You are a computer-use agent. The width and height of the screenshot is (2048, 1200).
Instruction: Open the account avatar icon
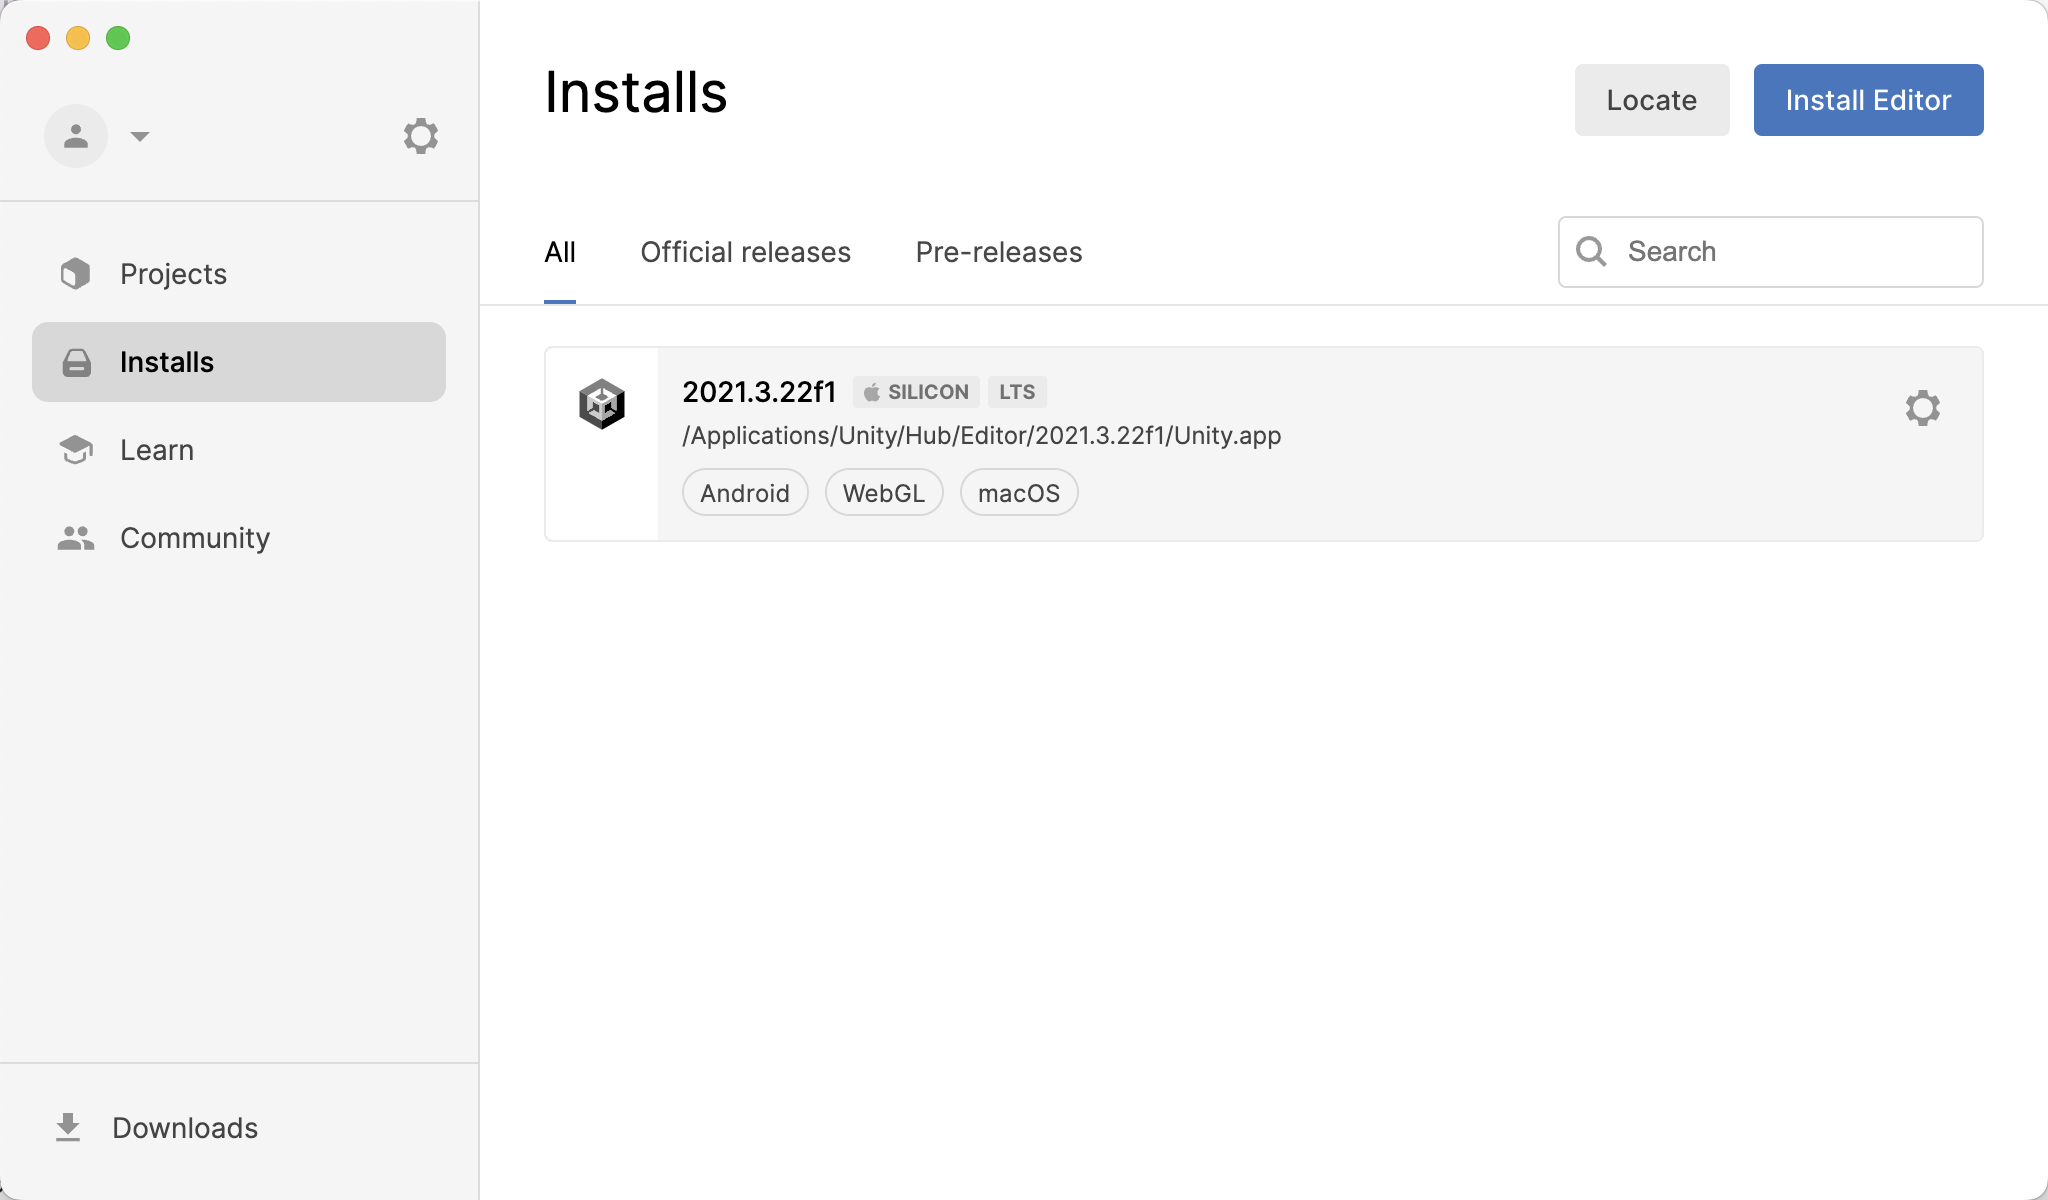76,136
